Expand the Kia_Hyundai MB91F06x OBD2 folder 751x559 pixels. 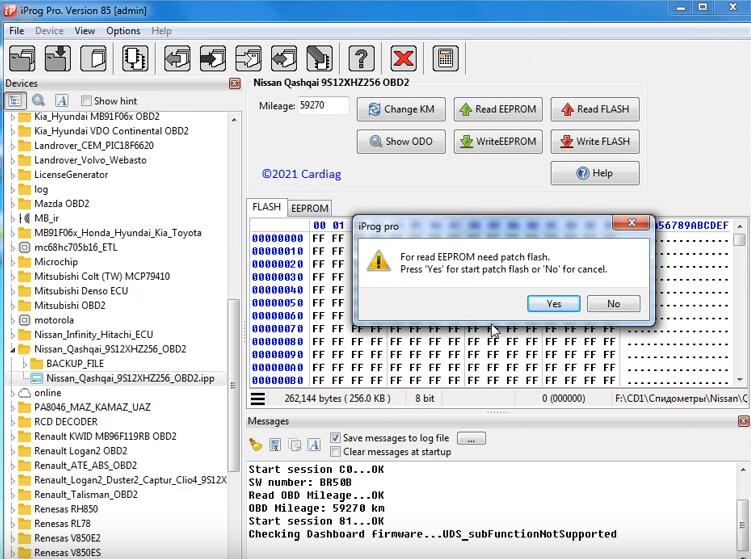pyautogui.click(x=12, y=116)
